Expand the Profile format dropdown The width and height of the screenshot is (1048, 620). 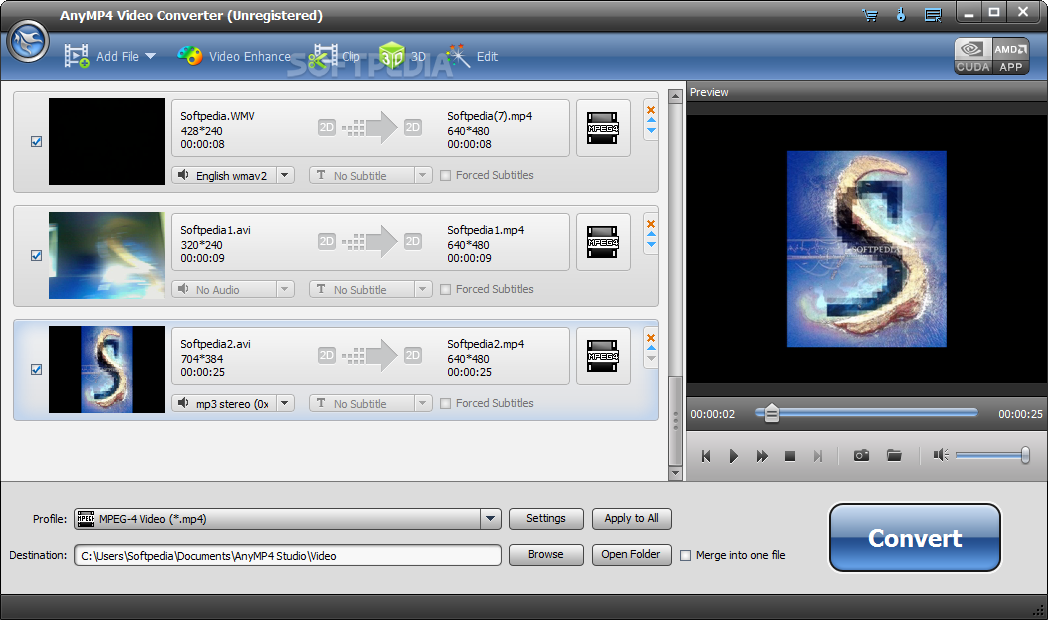[x=491, y=518]
